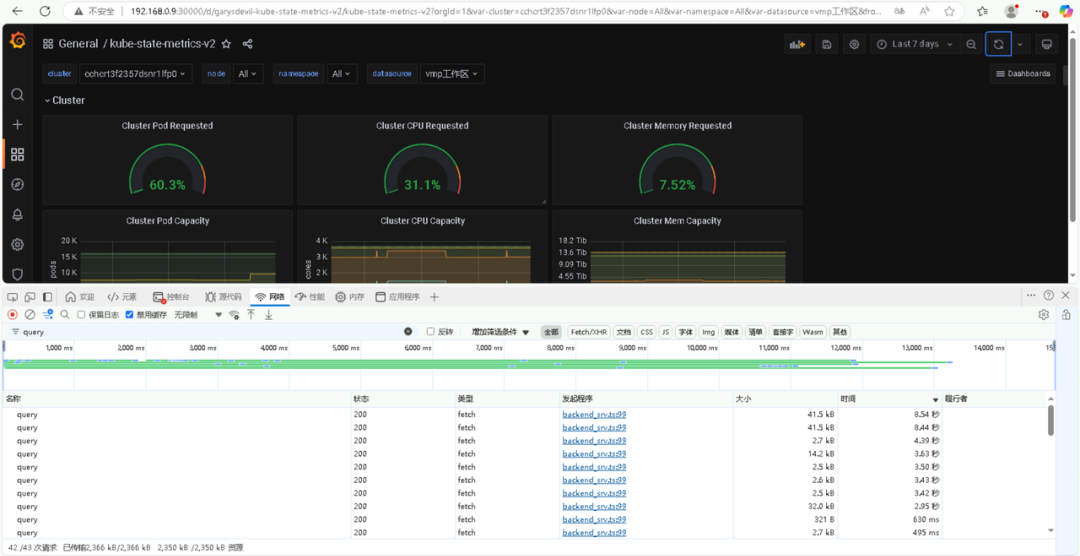
Task: Sort requests by 时间 column header
Action: pyautogui.click(x=889, y=399)
